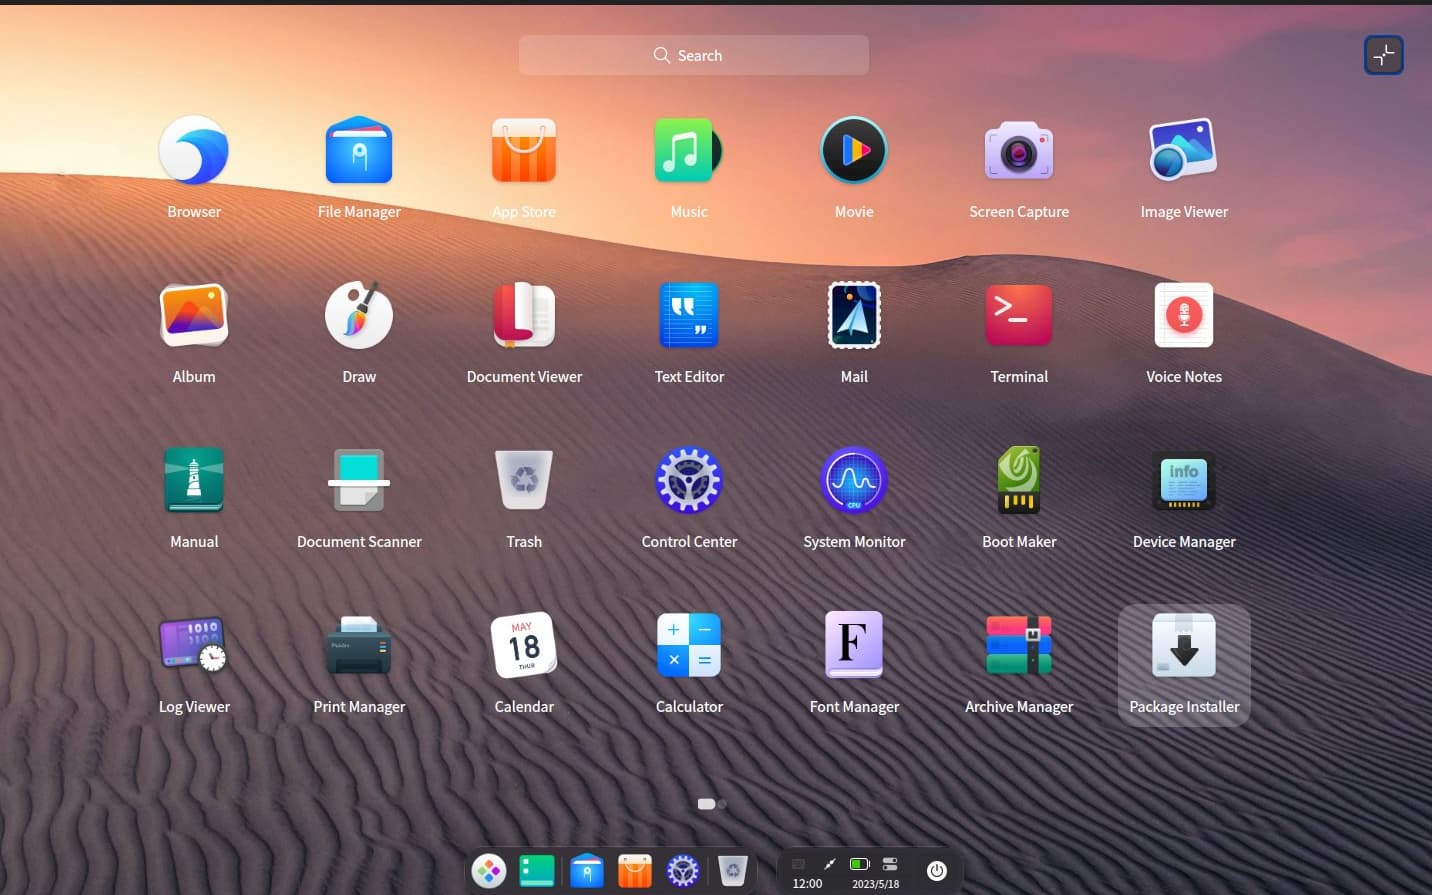
Task: Click the power button in the dock
Action: [937, 871]
